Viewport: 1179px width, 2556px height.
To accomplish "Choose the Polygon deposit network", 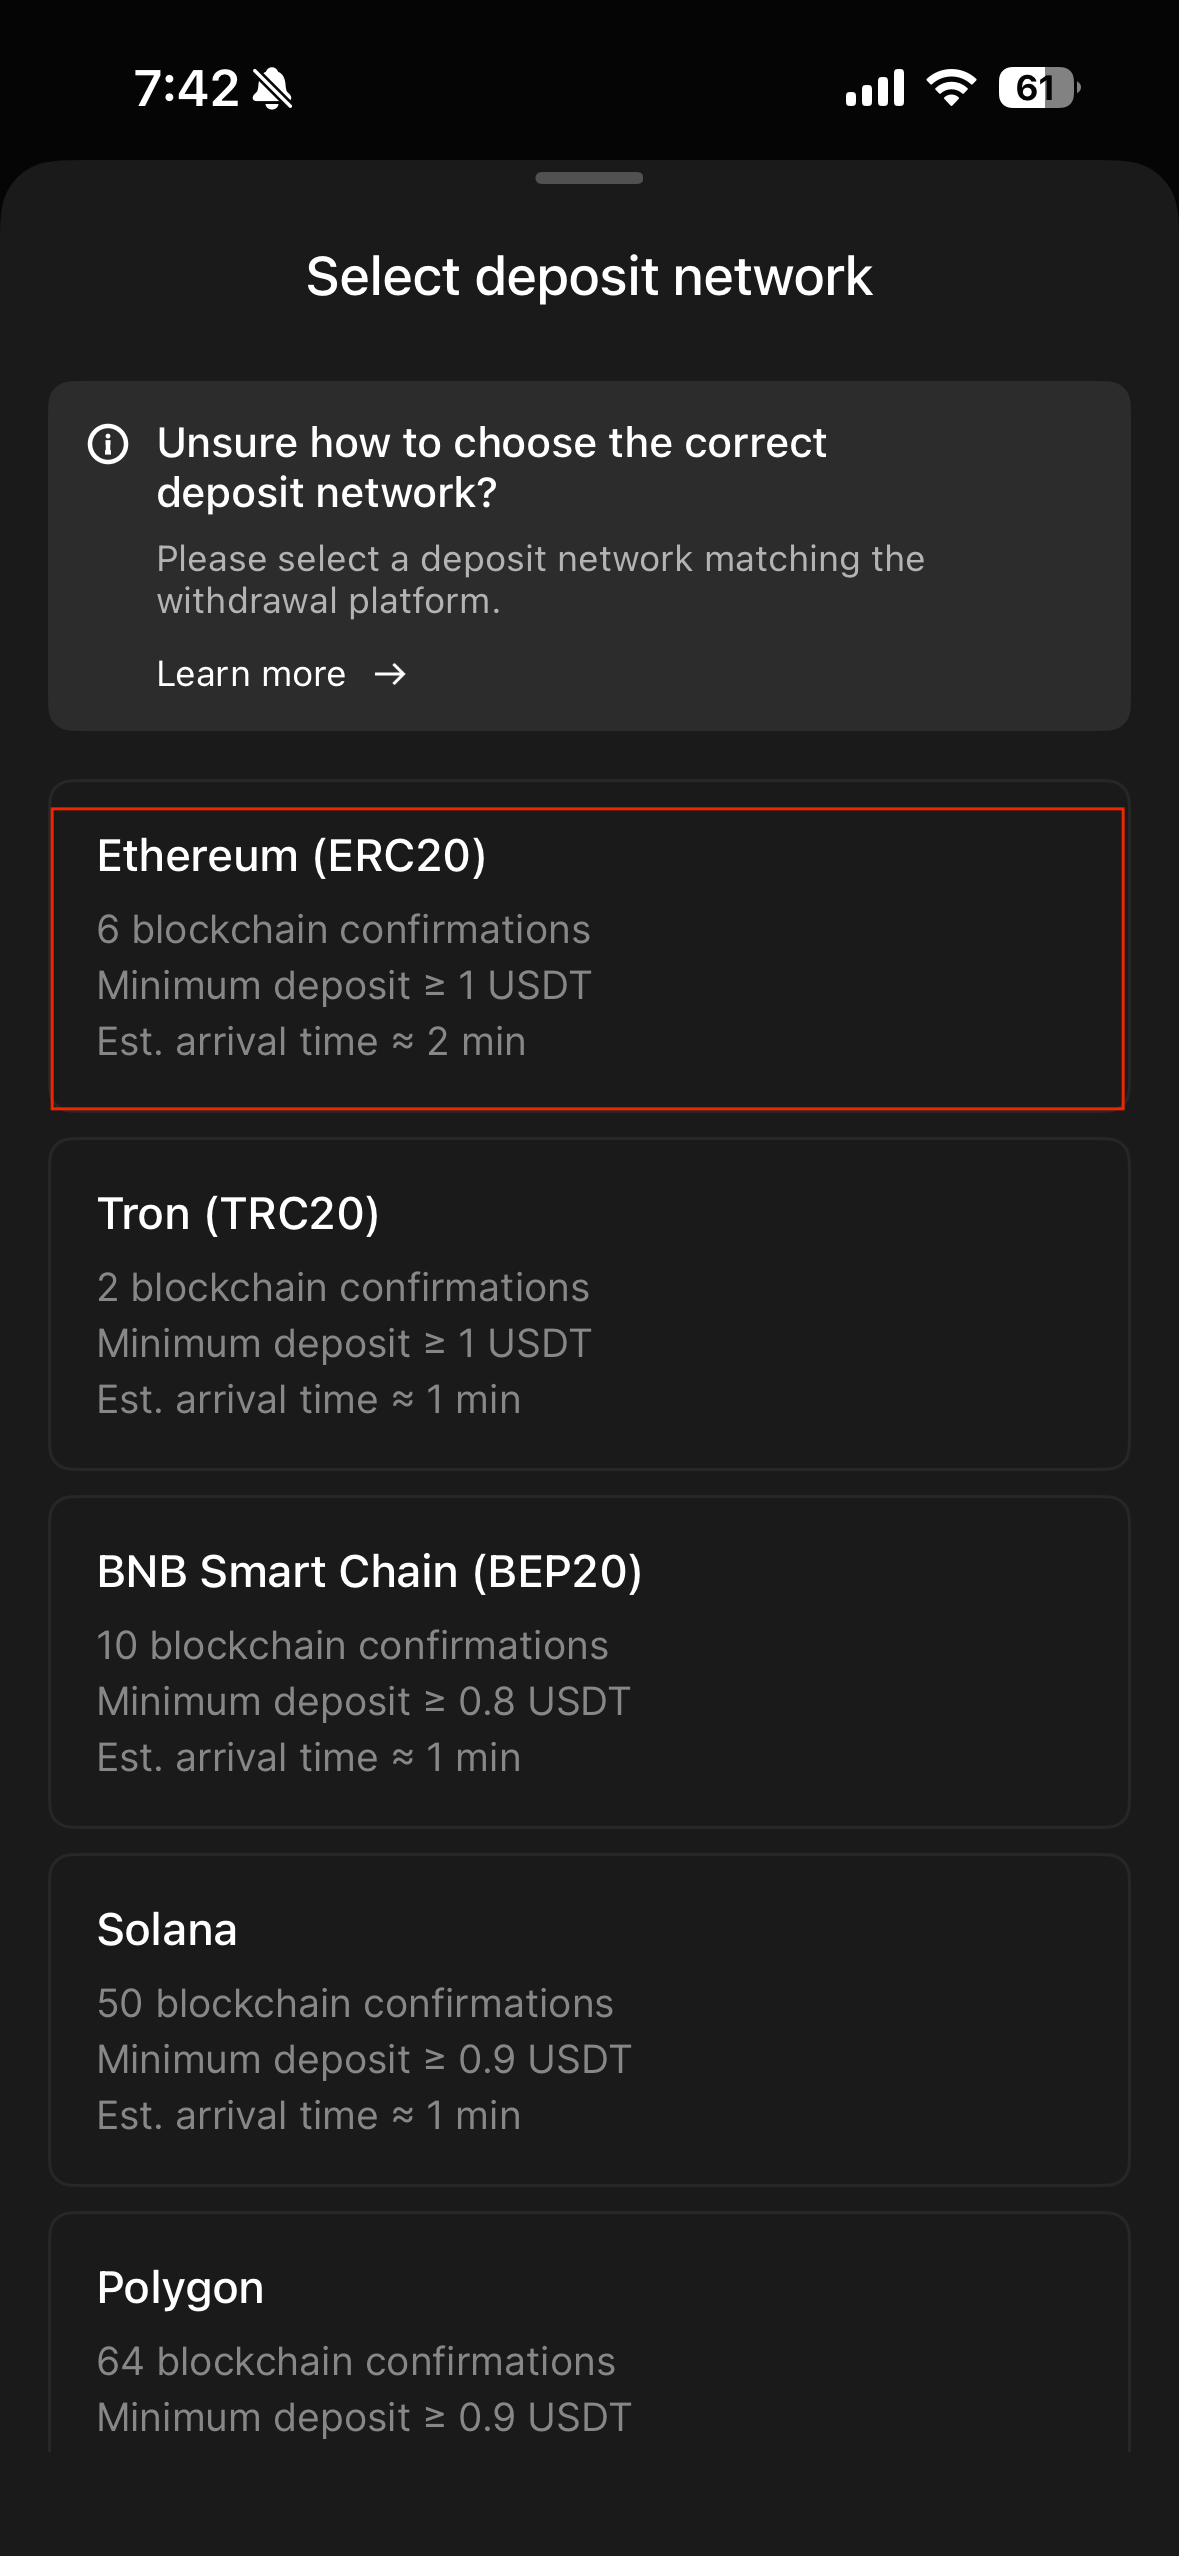I will (588, 2340).
